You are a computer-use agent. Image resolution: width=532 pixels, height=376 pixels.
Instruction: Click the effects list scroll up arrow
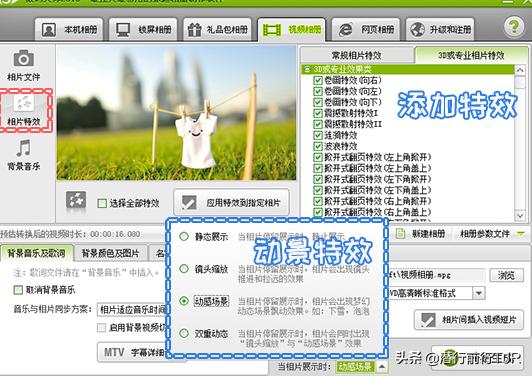coord(520,70)
